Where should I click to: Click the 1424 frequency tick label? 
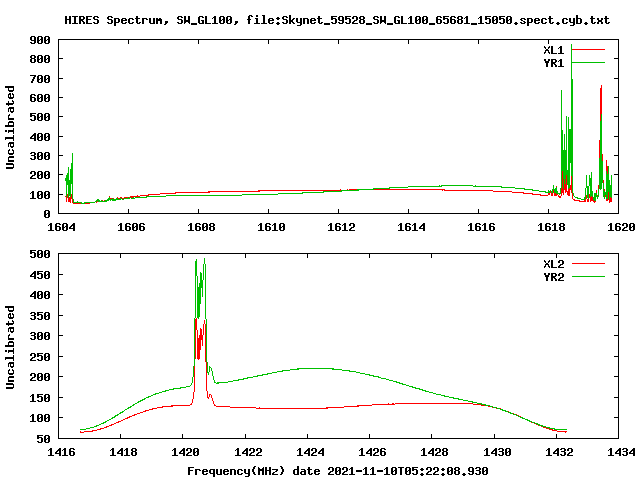tap(310, 452)
